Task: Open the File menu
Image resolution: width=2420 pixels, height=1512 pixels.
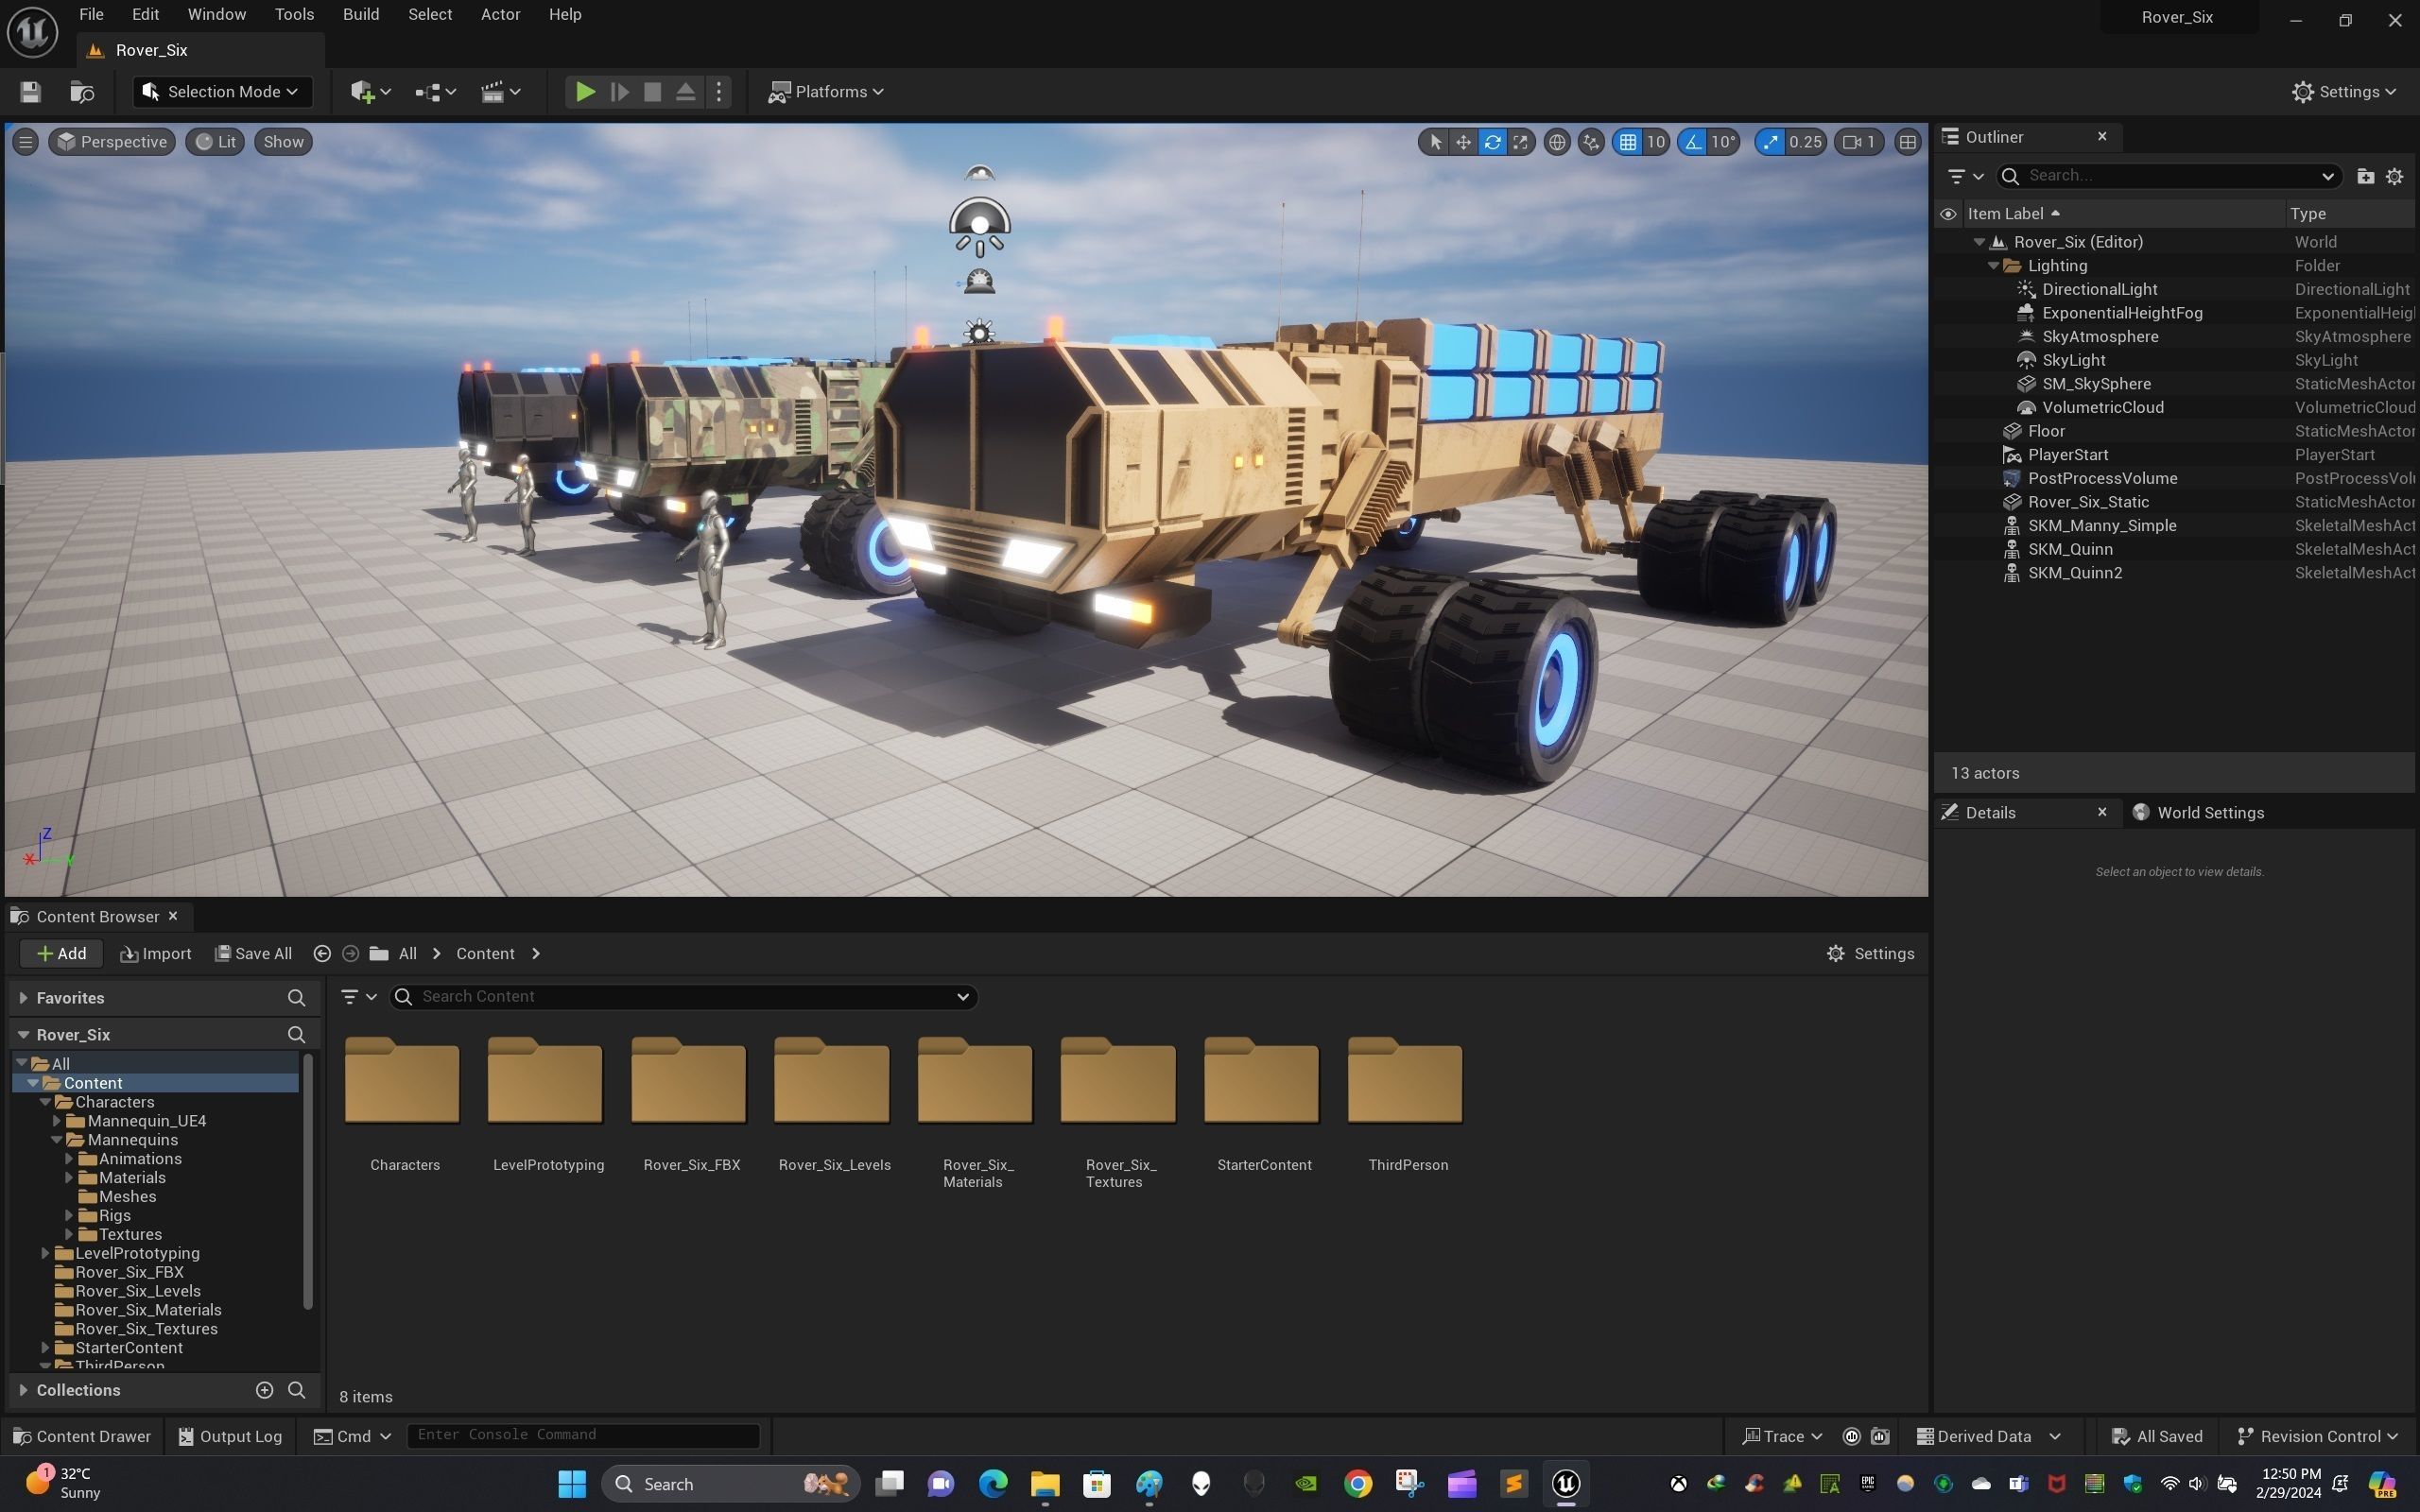Action: tap(91, 15)
